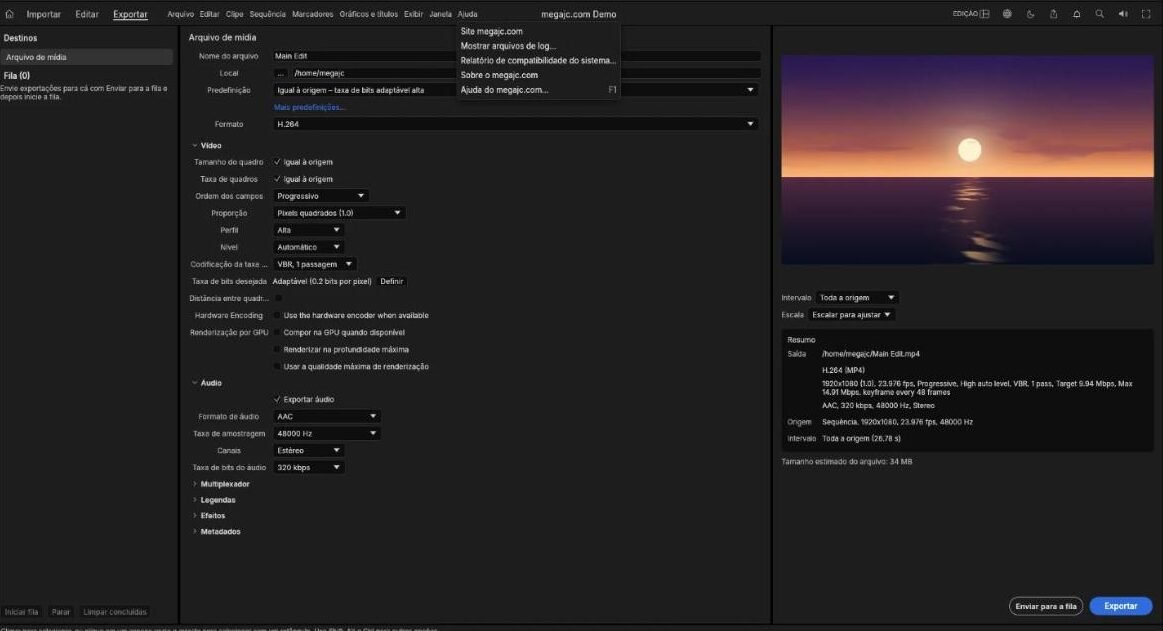Toggle fullscreen icon in top bar
The image size is (1163, 631).
tap(1146, 14)
